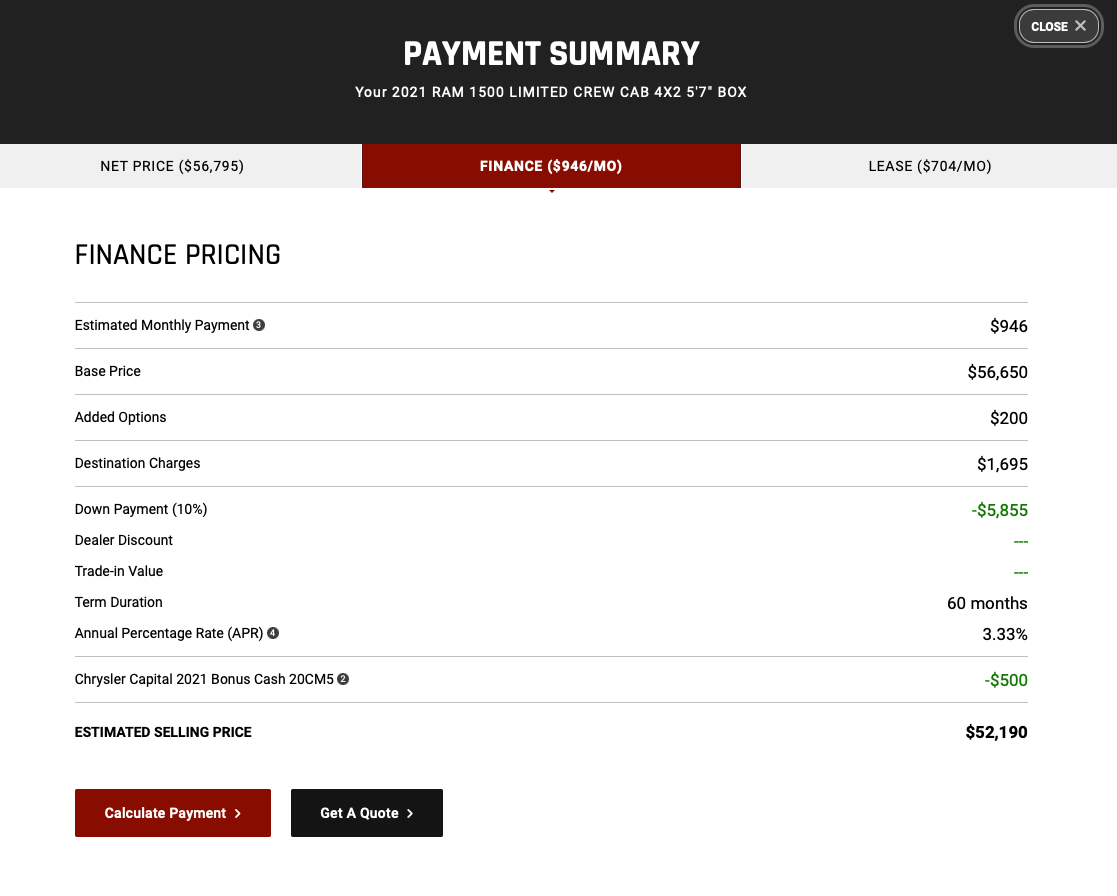Click the Estimated Monthly Payment label
The height and width of the screenshot is (896, 1117).
pyautogui.click(x=162, y=325)
